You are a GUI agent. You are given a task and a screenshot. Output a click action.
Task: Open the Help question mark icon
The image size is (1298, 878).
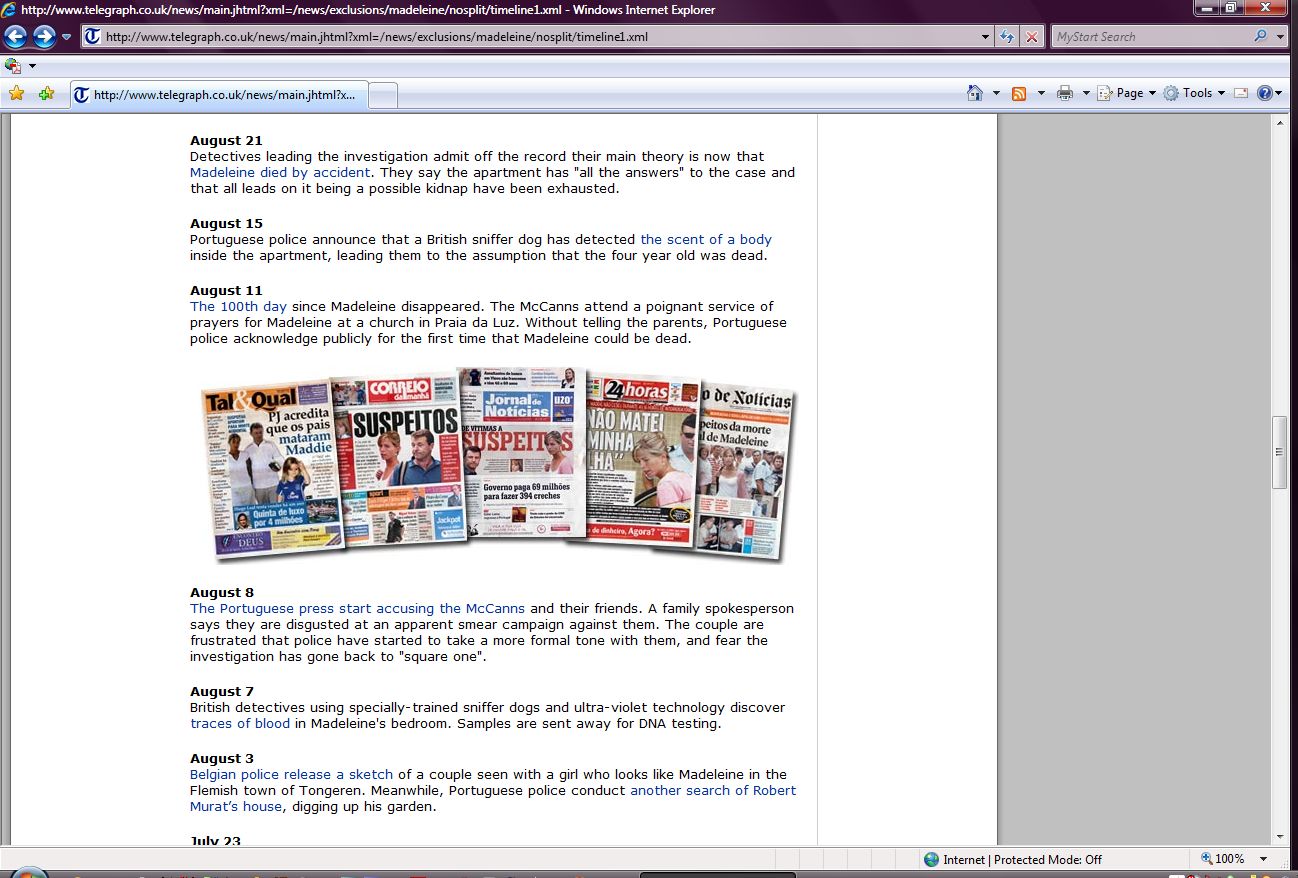coord(1264,93)
